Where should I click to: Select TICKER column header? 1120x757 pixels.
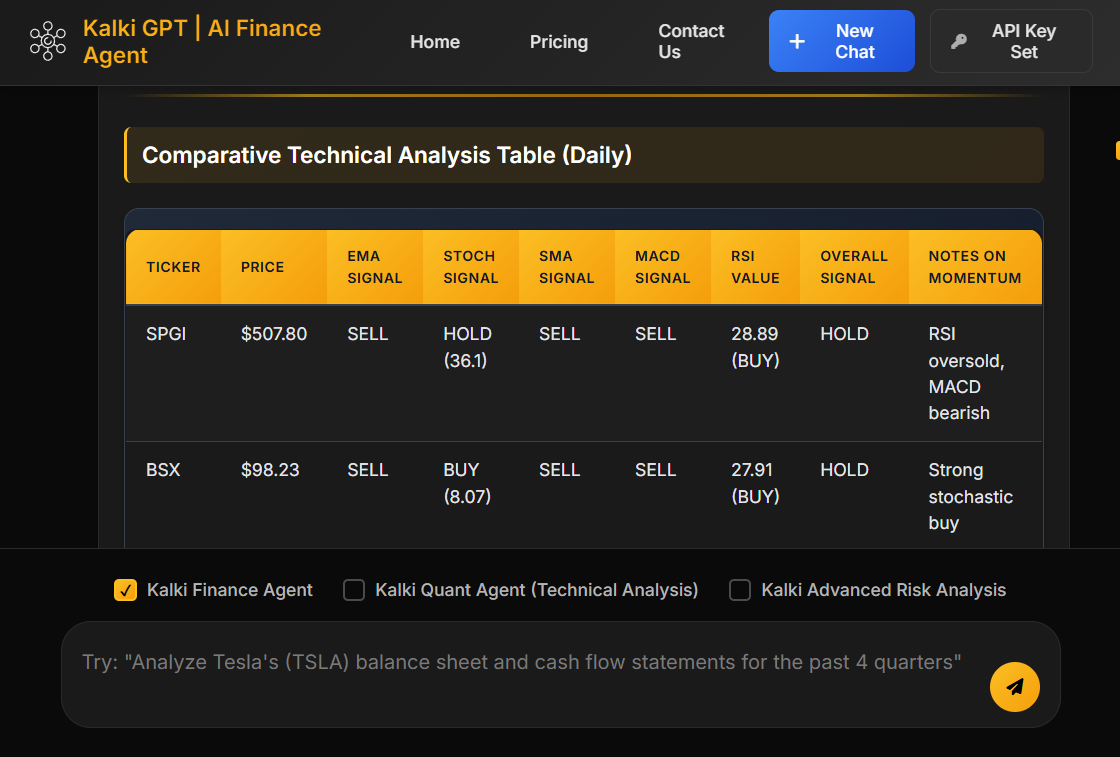point(174,267)
